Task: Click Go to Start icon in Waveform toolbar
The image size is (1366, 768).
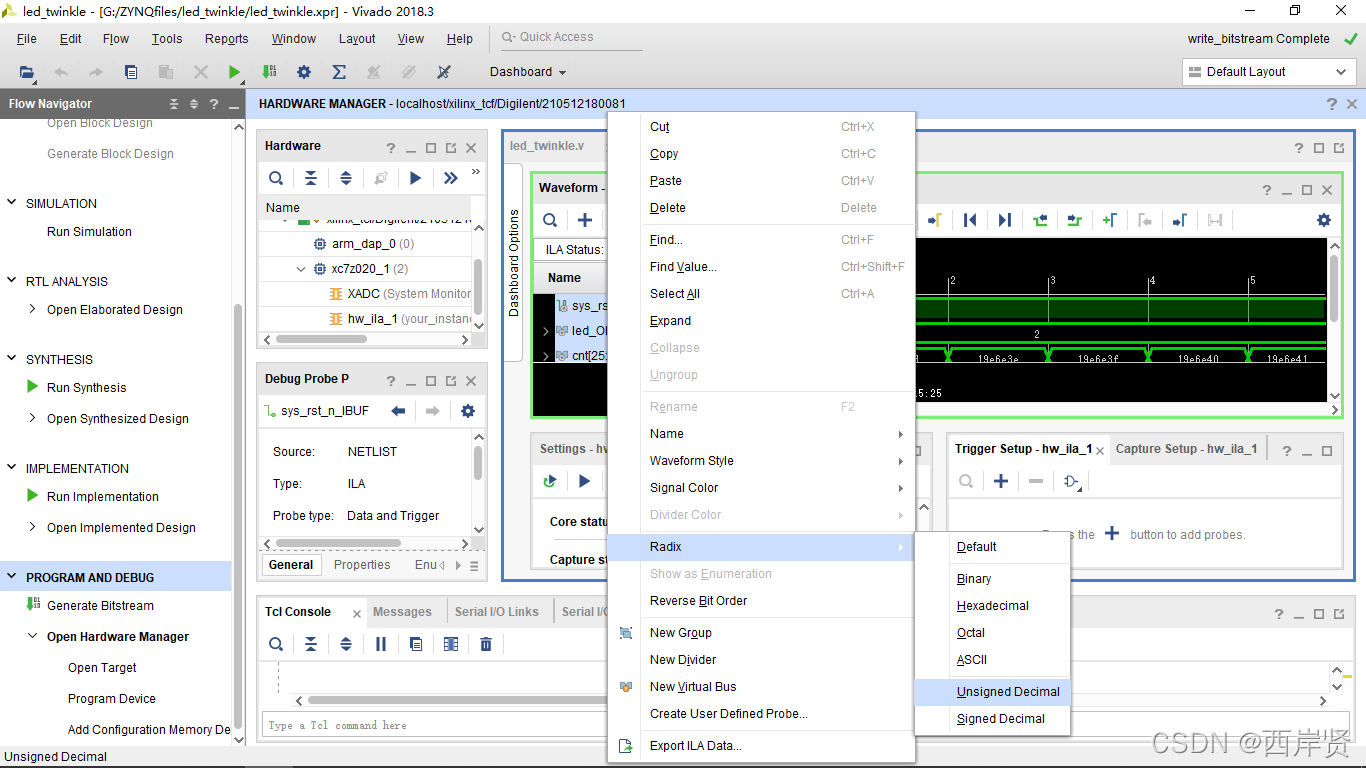Action: [970, 220]
